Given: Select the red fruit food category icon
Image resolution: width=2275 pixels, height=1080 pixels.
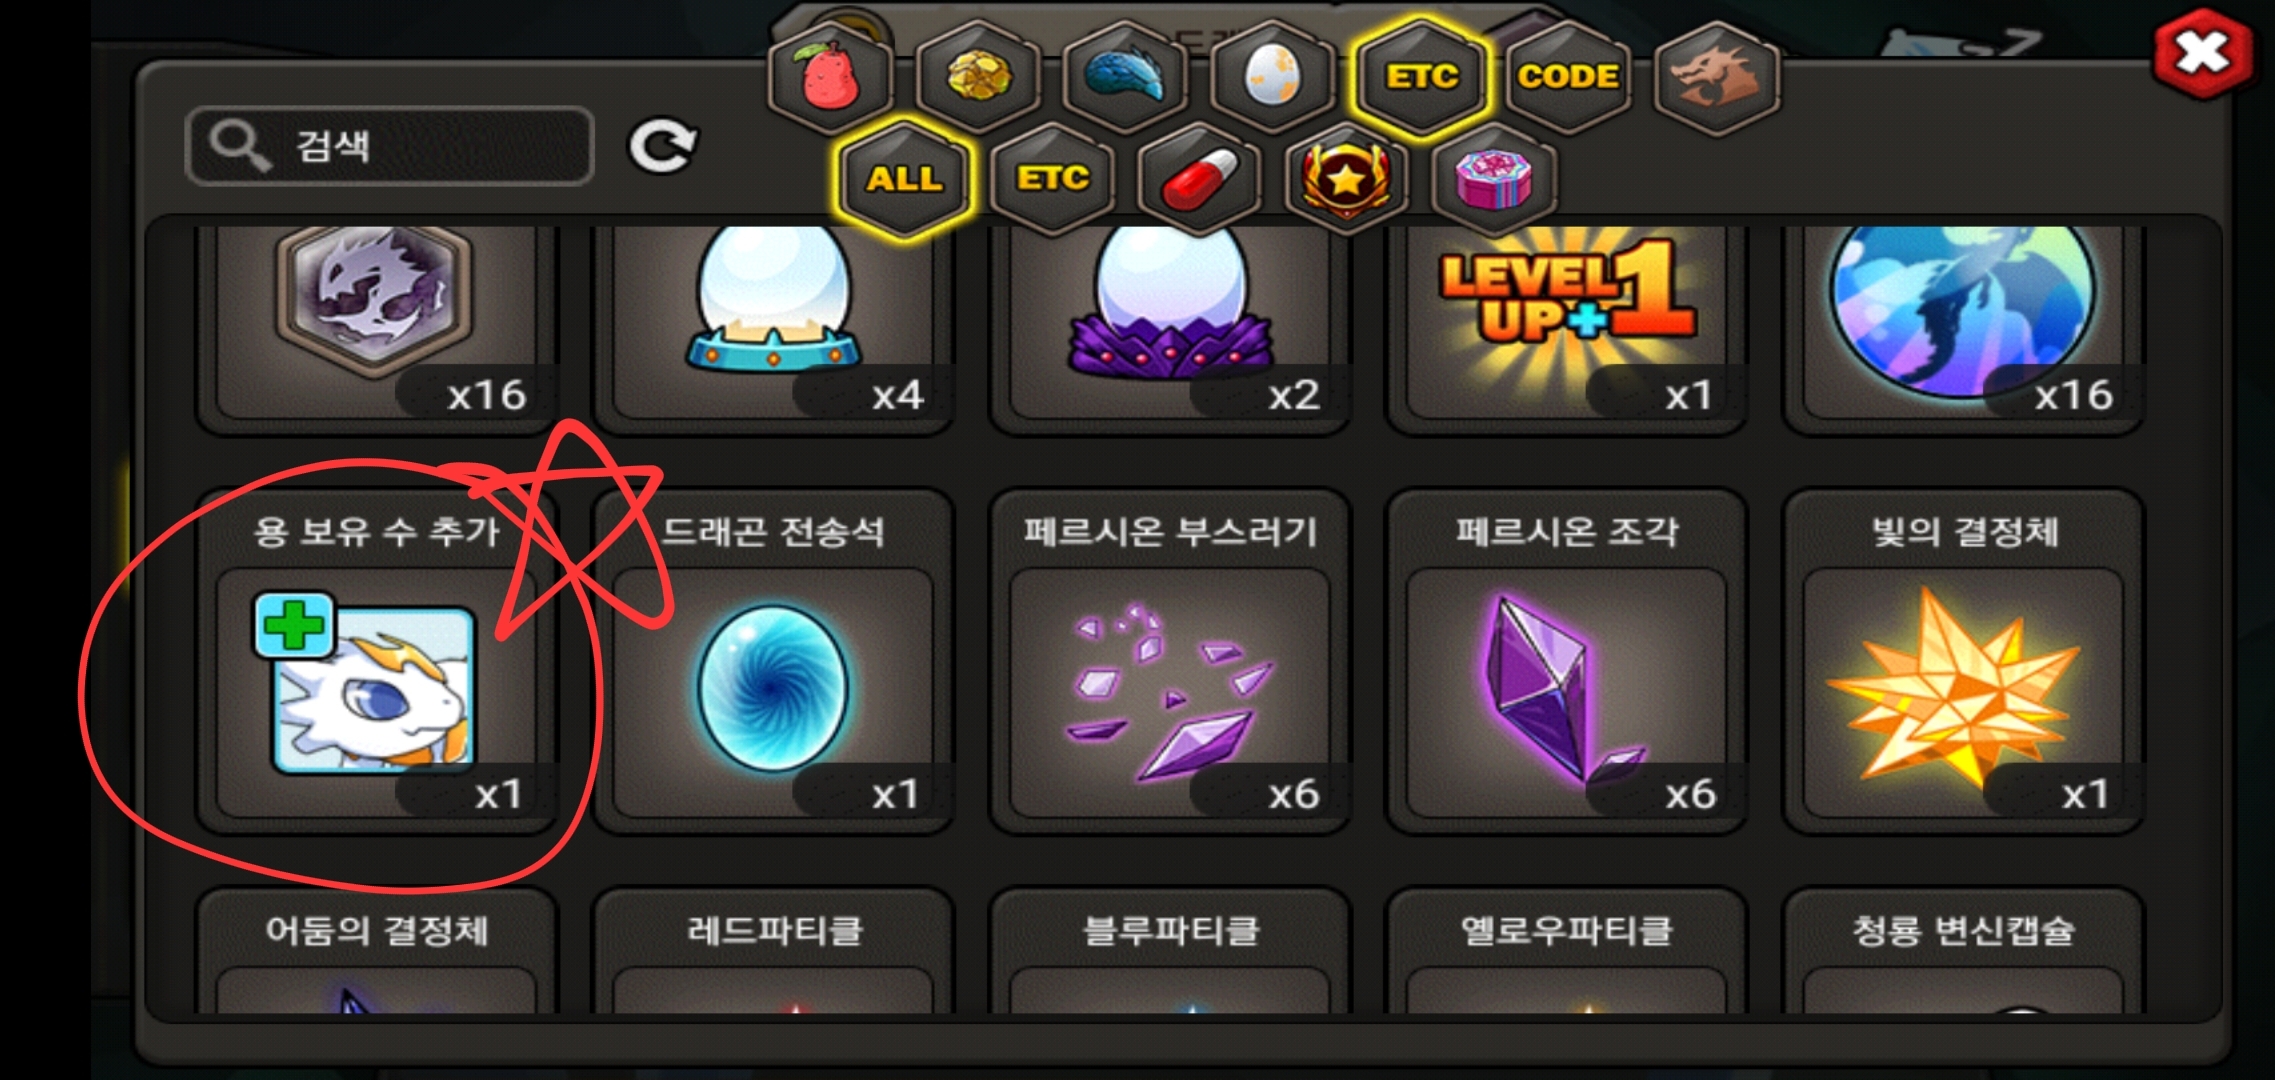Looking at the screenshot, I should pyautogui.click(x=829, y=76).
